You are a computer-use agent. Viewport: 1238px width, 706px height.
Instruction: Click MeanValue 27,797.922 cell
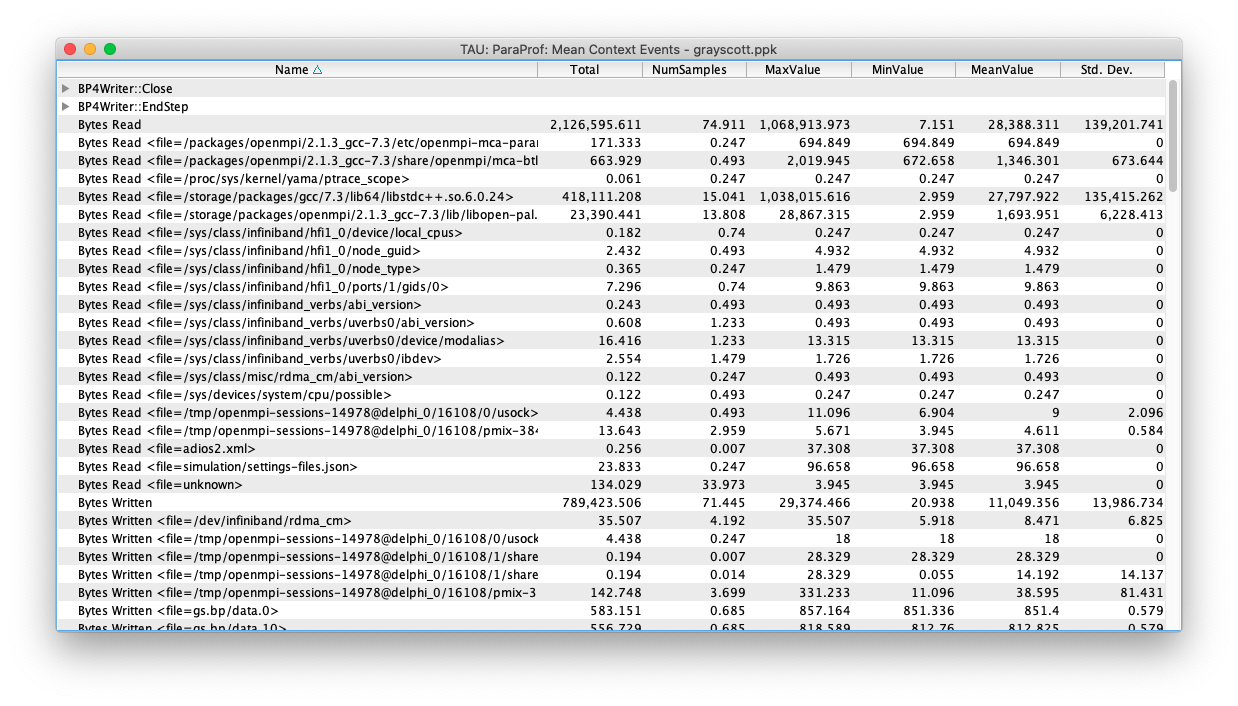pyautogui.click(x=1025, y=197)
